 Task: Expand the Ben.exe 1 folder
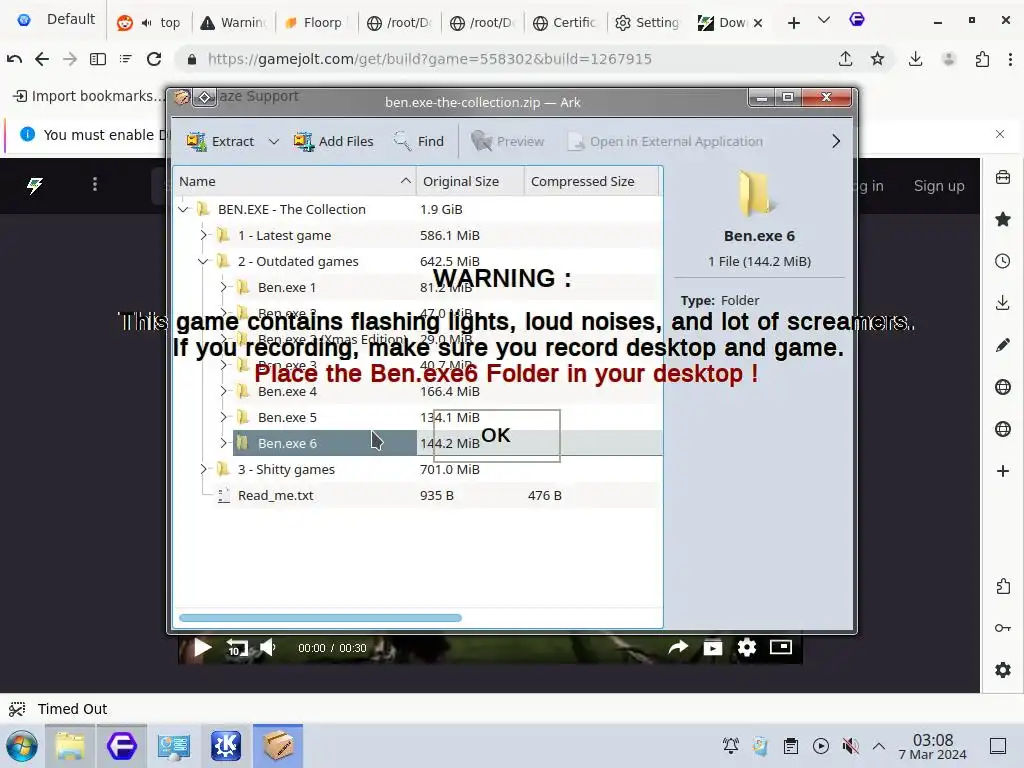point(223,287)
